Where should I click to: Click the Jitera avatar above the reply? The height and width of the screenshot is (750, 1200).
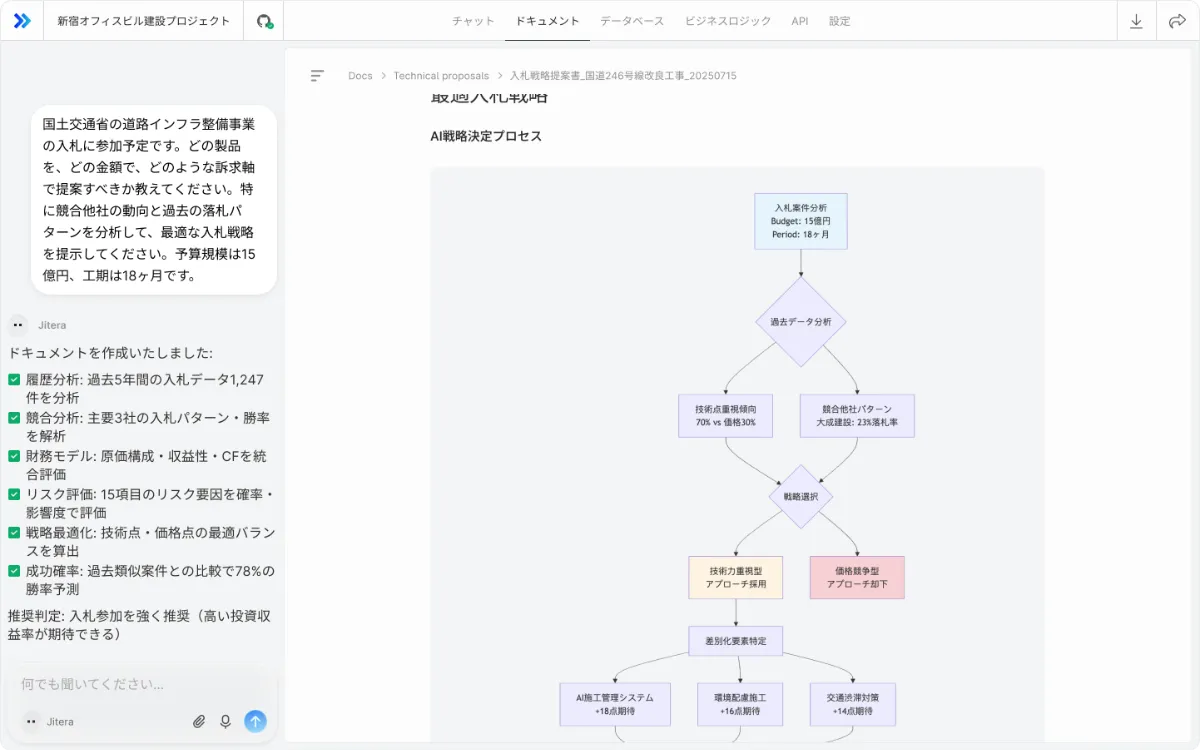(x=18, y=325)
